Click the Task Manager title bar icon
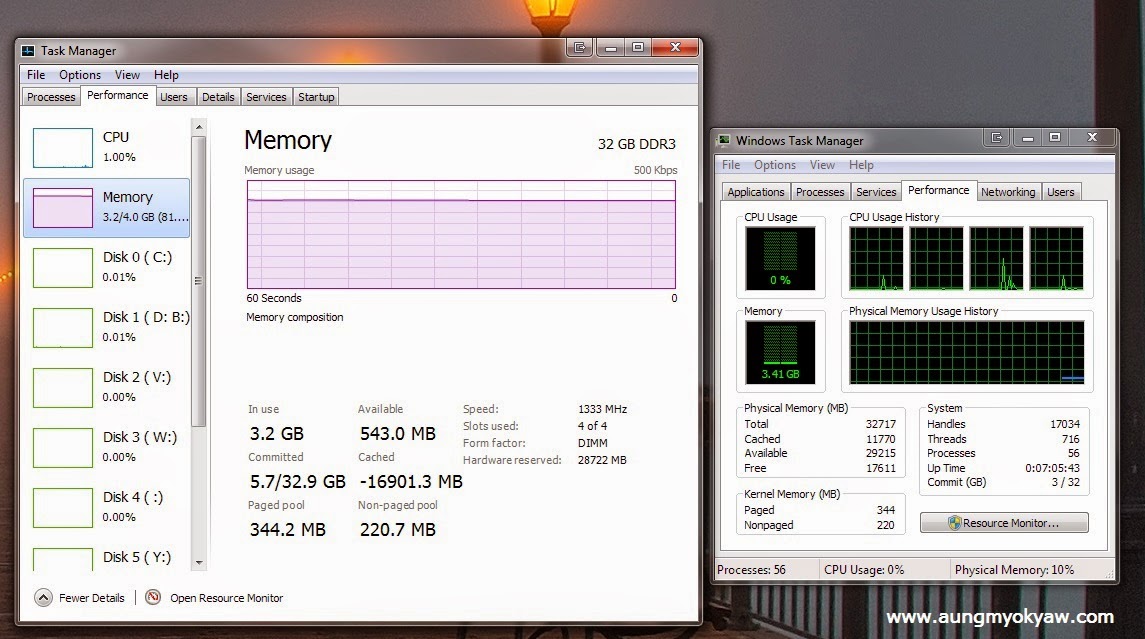Image resolution: width=1145 pixels, height=639 pixels. click(x=28, y=50)
